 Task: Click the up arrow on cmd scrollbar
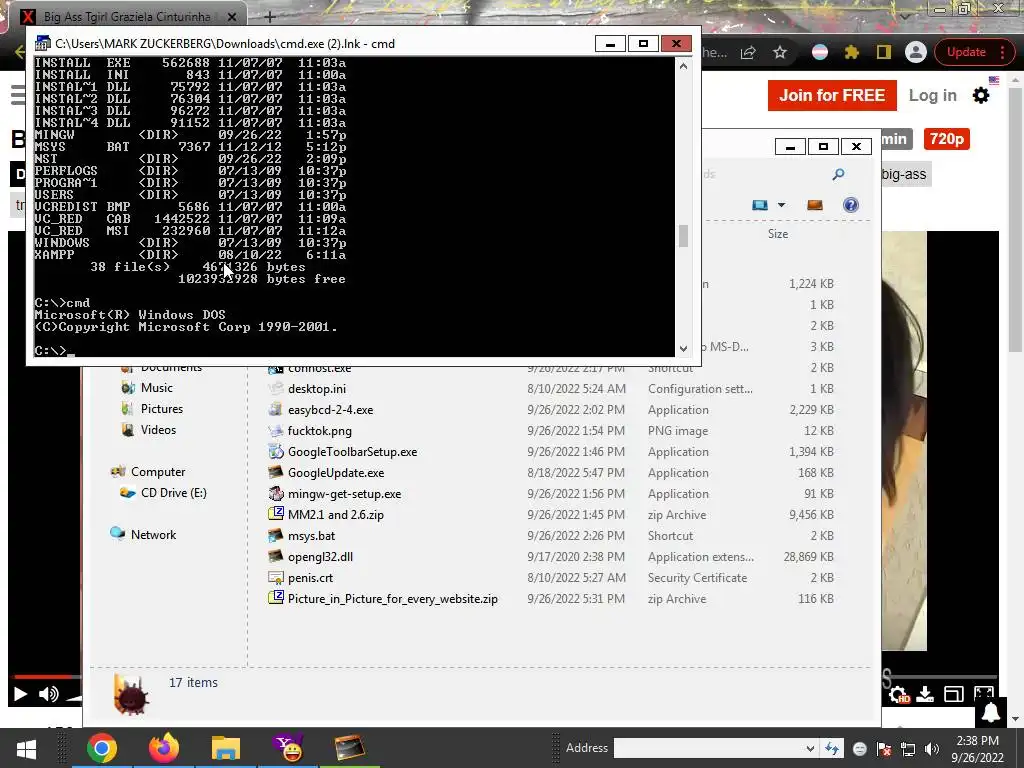[683, 66]
